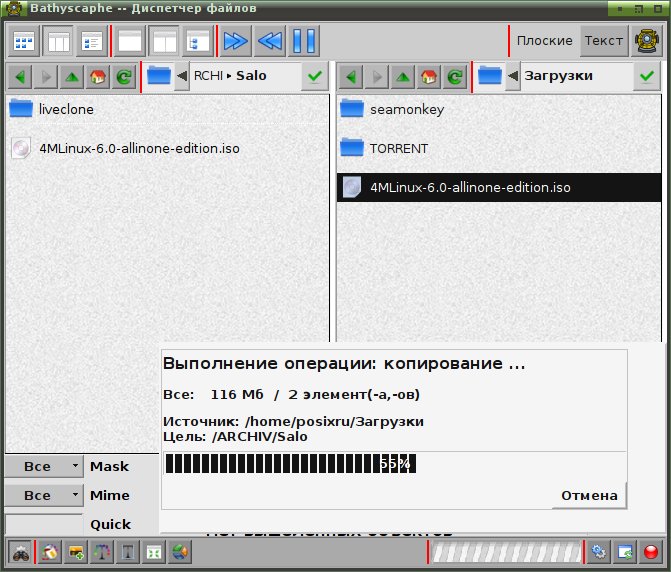Confirm left panel path with green checkmark

coord(315,77)
